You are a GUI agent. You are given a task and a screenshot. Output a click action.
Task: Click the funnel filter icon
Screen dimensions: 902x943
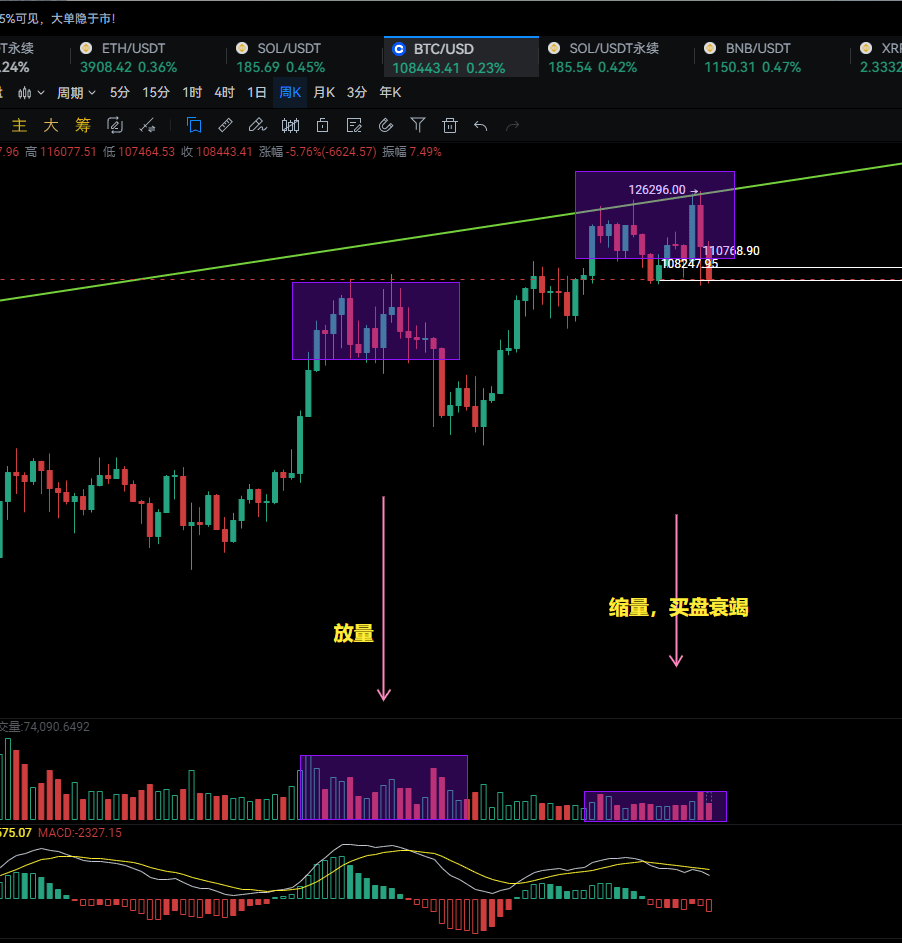(x=418, y=125)
